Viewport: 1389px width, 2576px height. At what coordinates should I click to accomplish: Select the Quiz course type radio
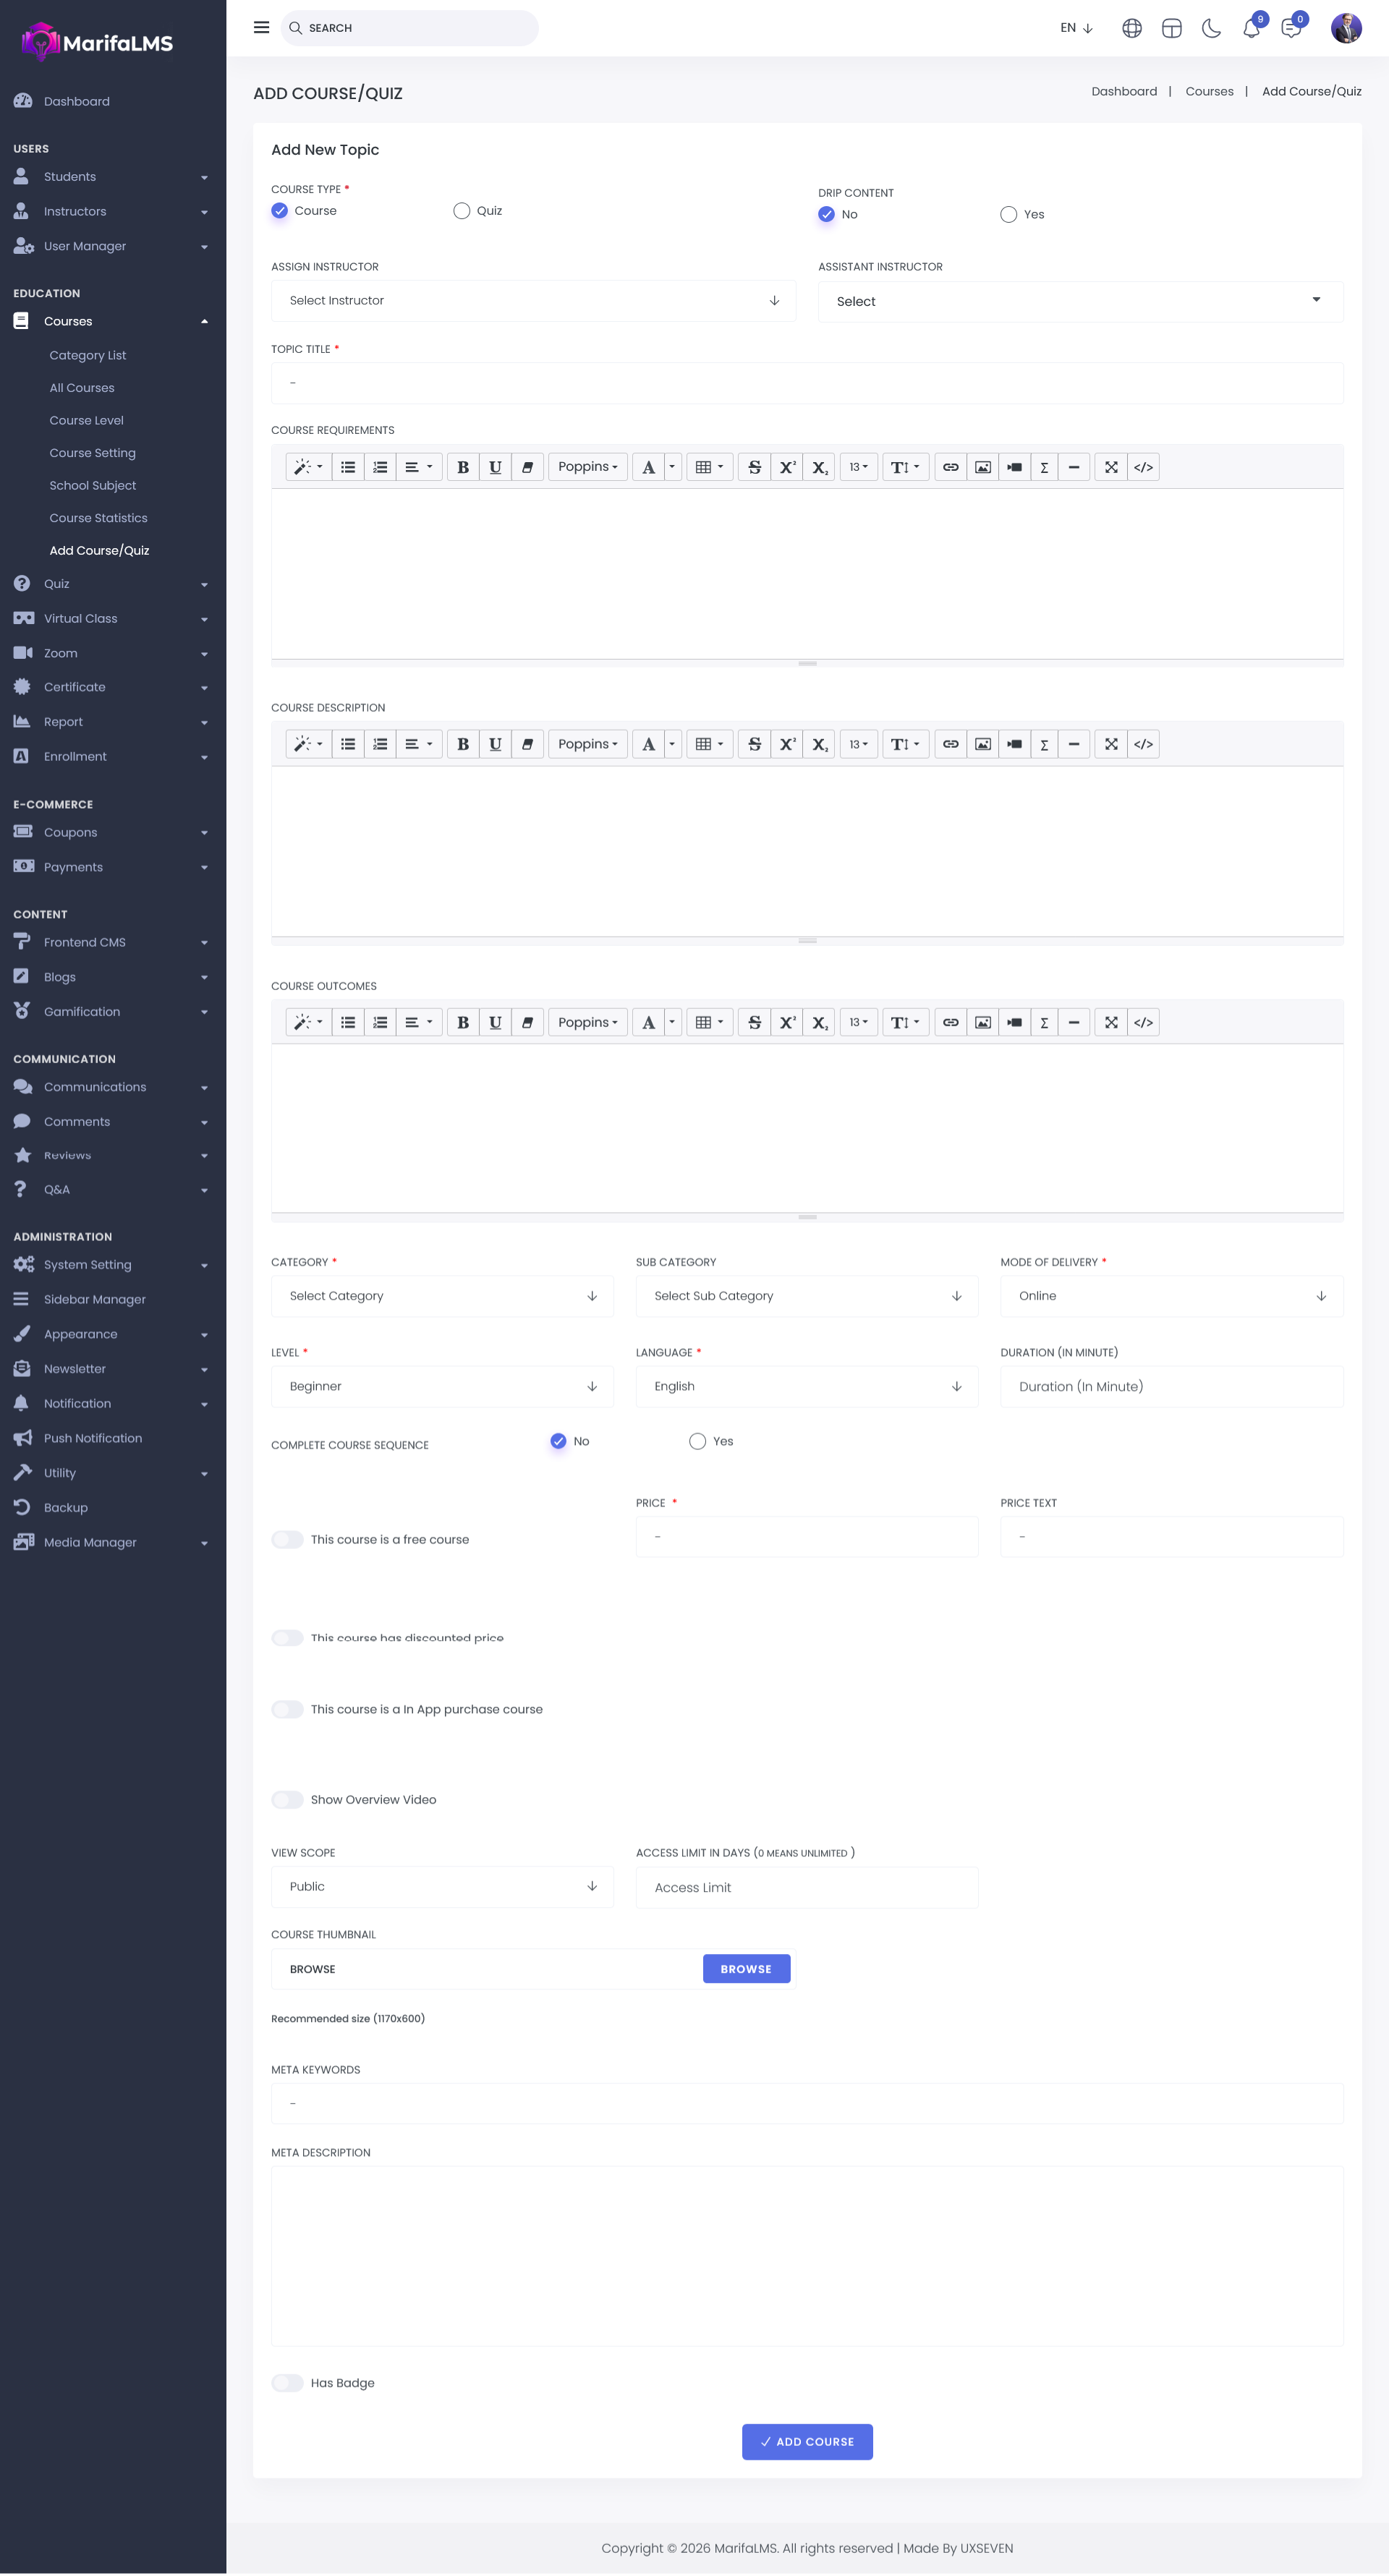[461, 211]
